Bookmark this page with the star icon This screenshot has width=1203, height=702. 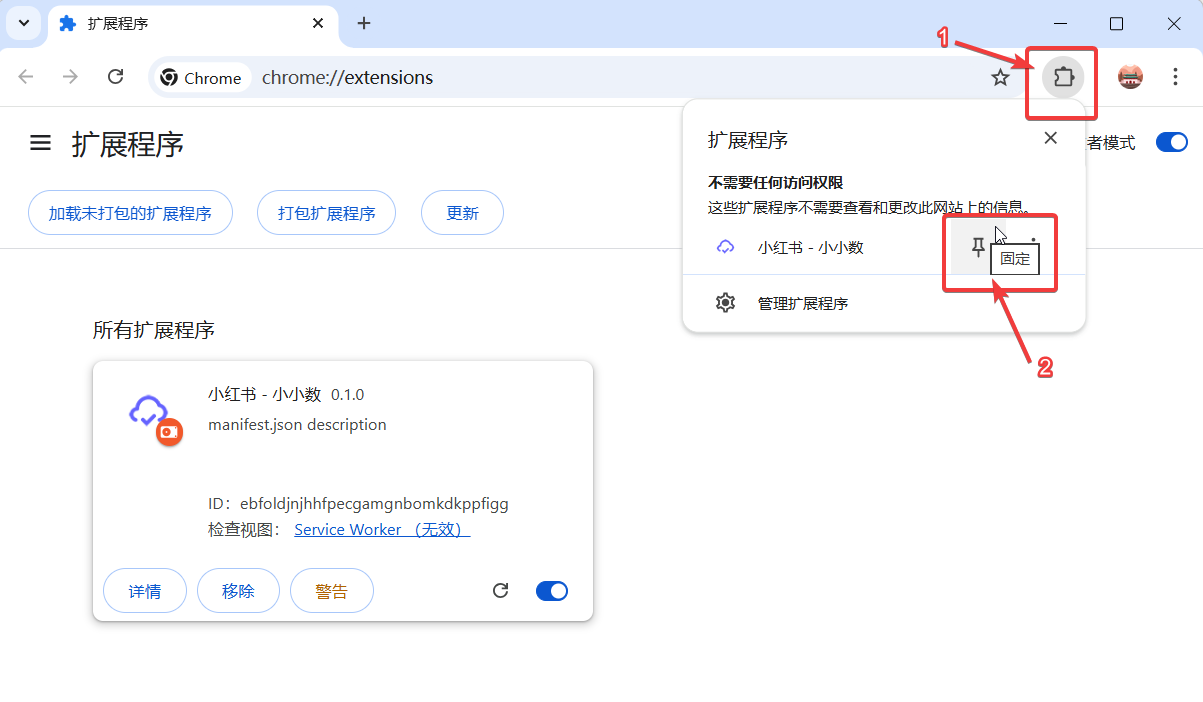pyautogui.click(x=1000, y=76)
